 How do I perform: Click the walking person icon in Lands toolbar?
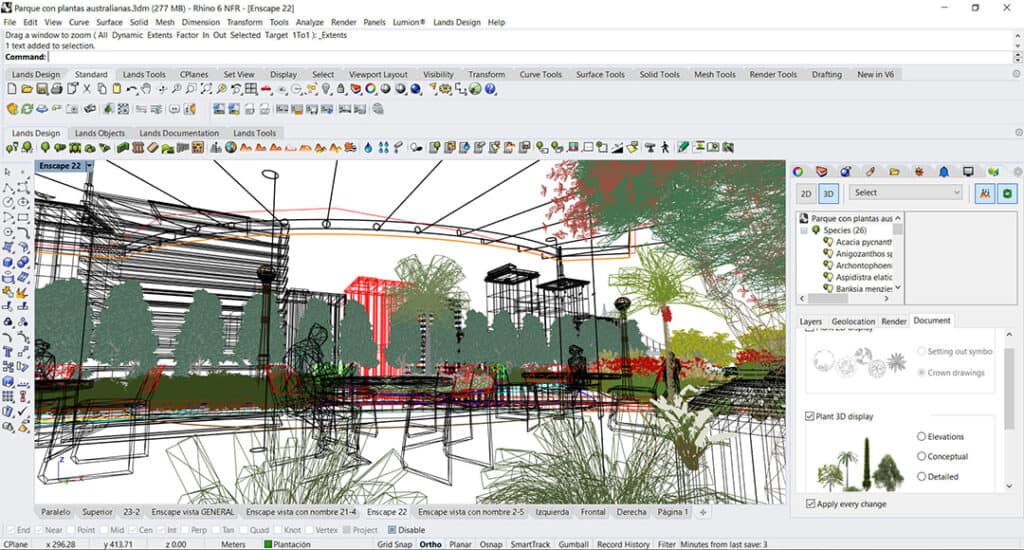coord(665,148)
